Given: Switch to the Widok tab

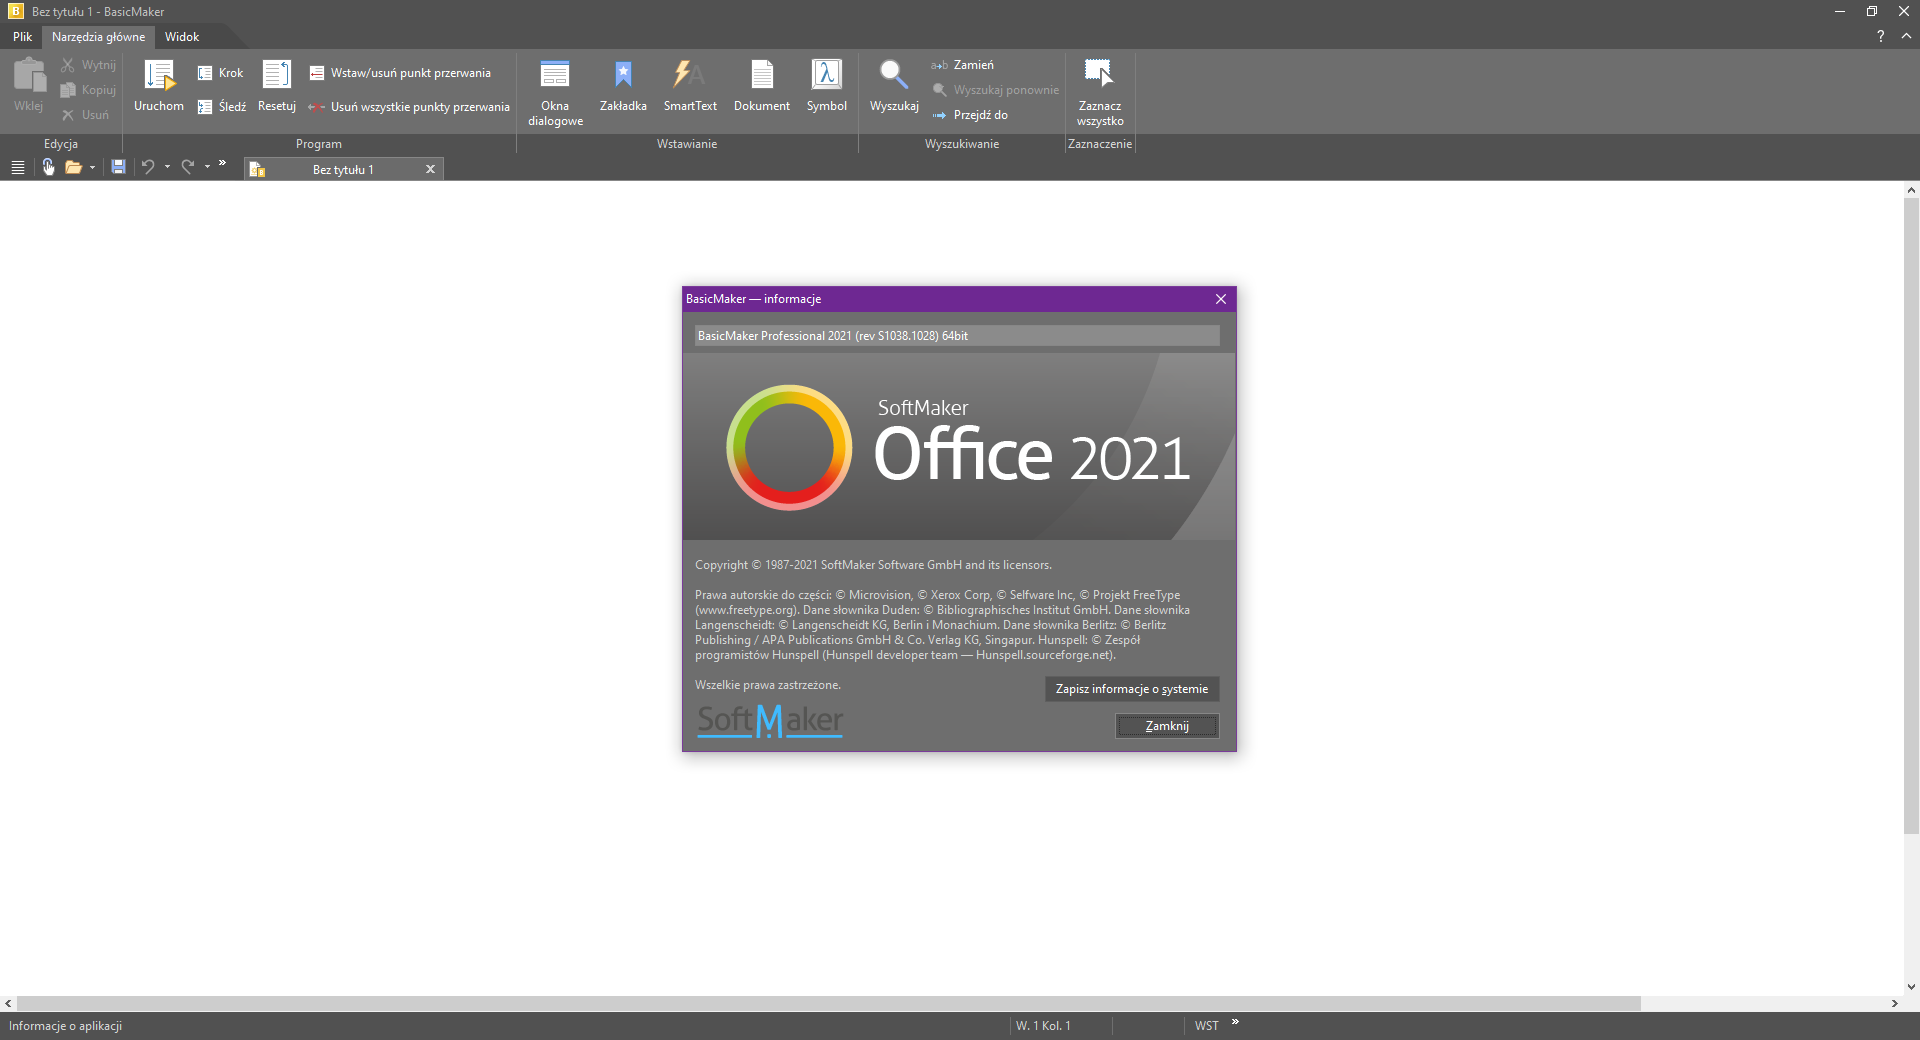Looking at the screenshot, I should click(x=182, y=37).
